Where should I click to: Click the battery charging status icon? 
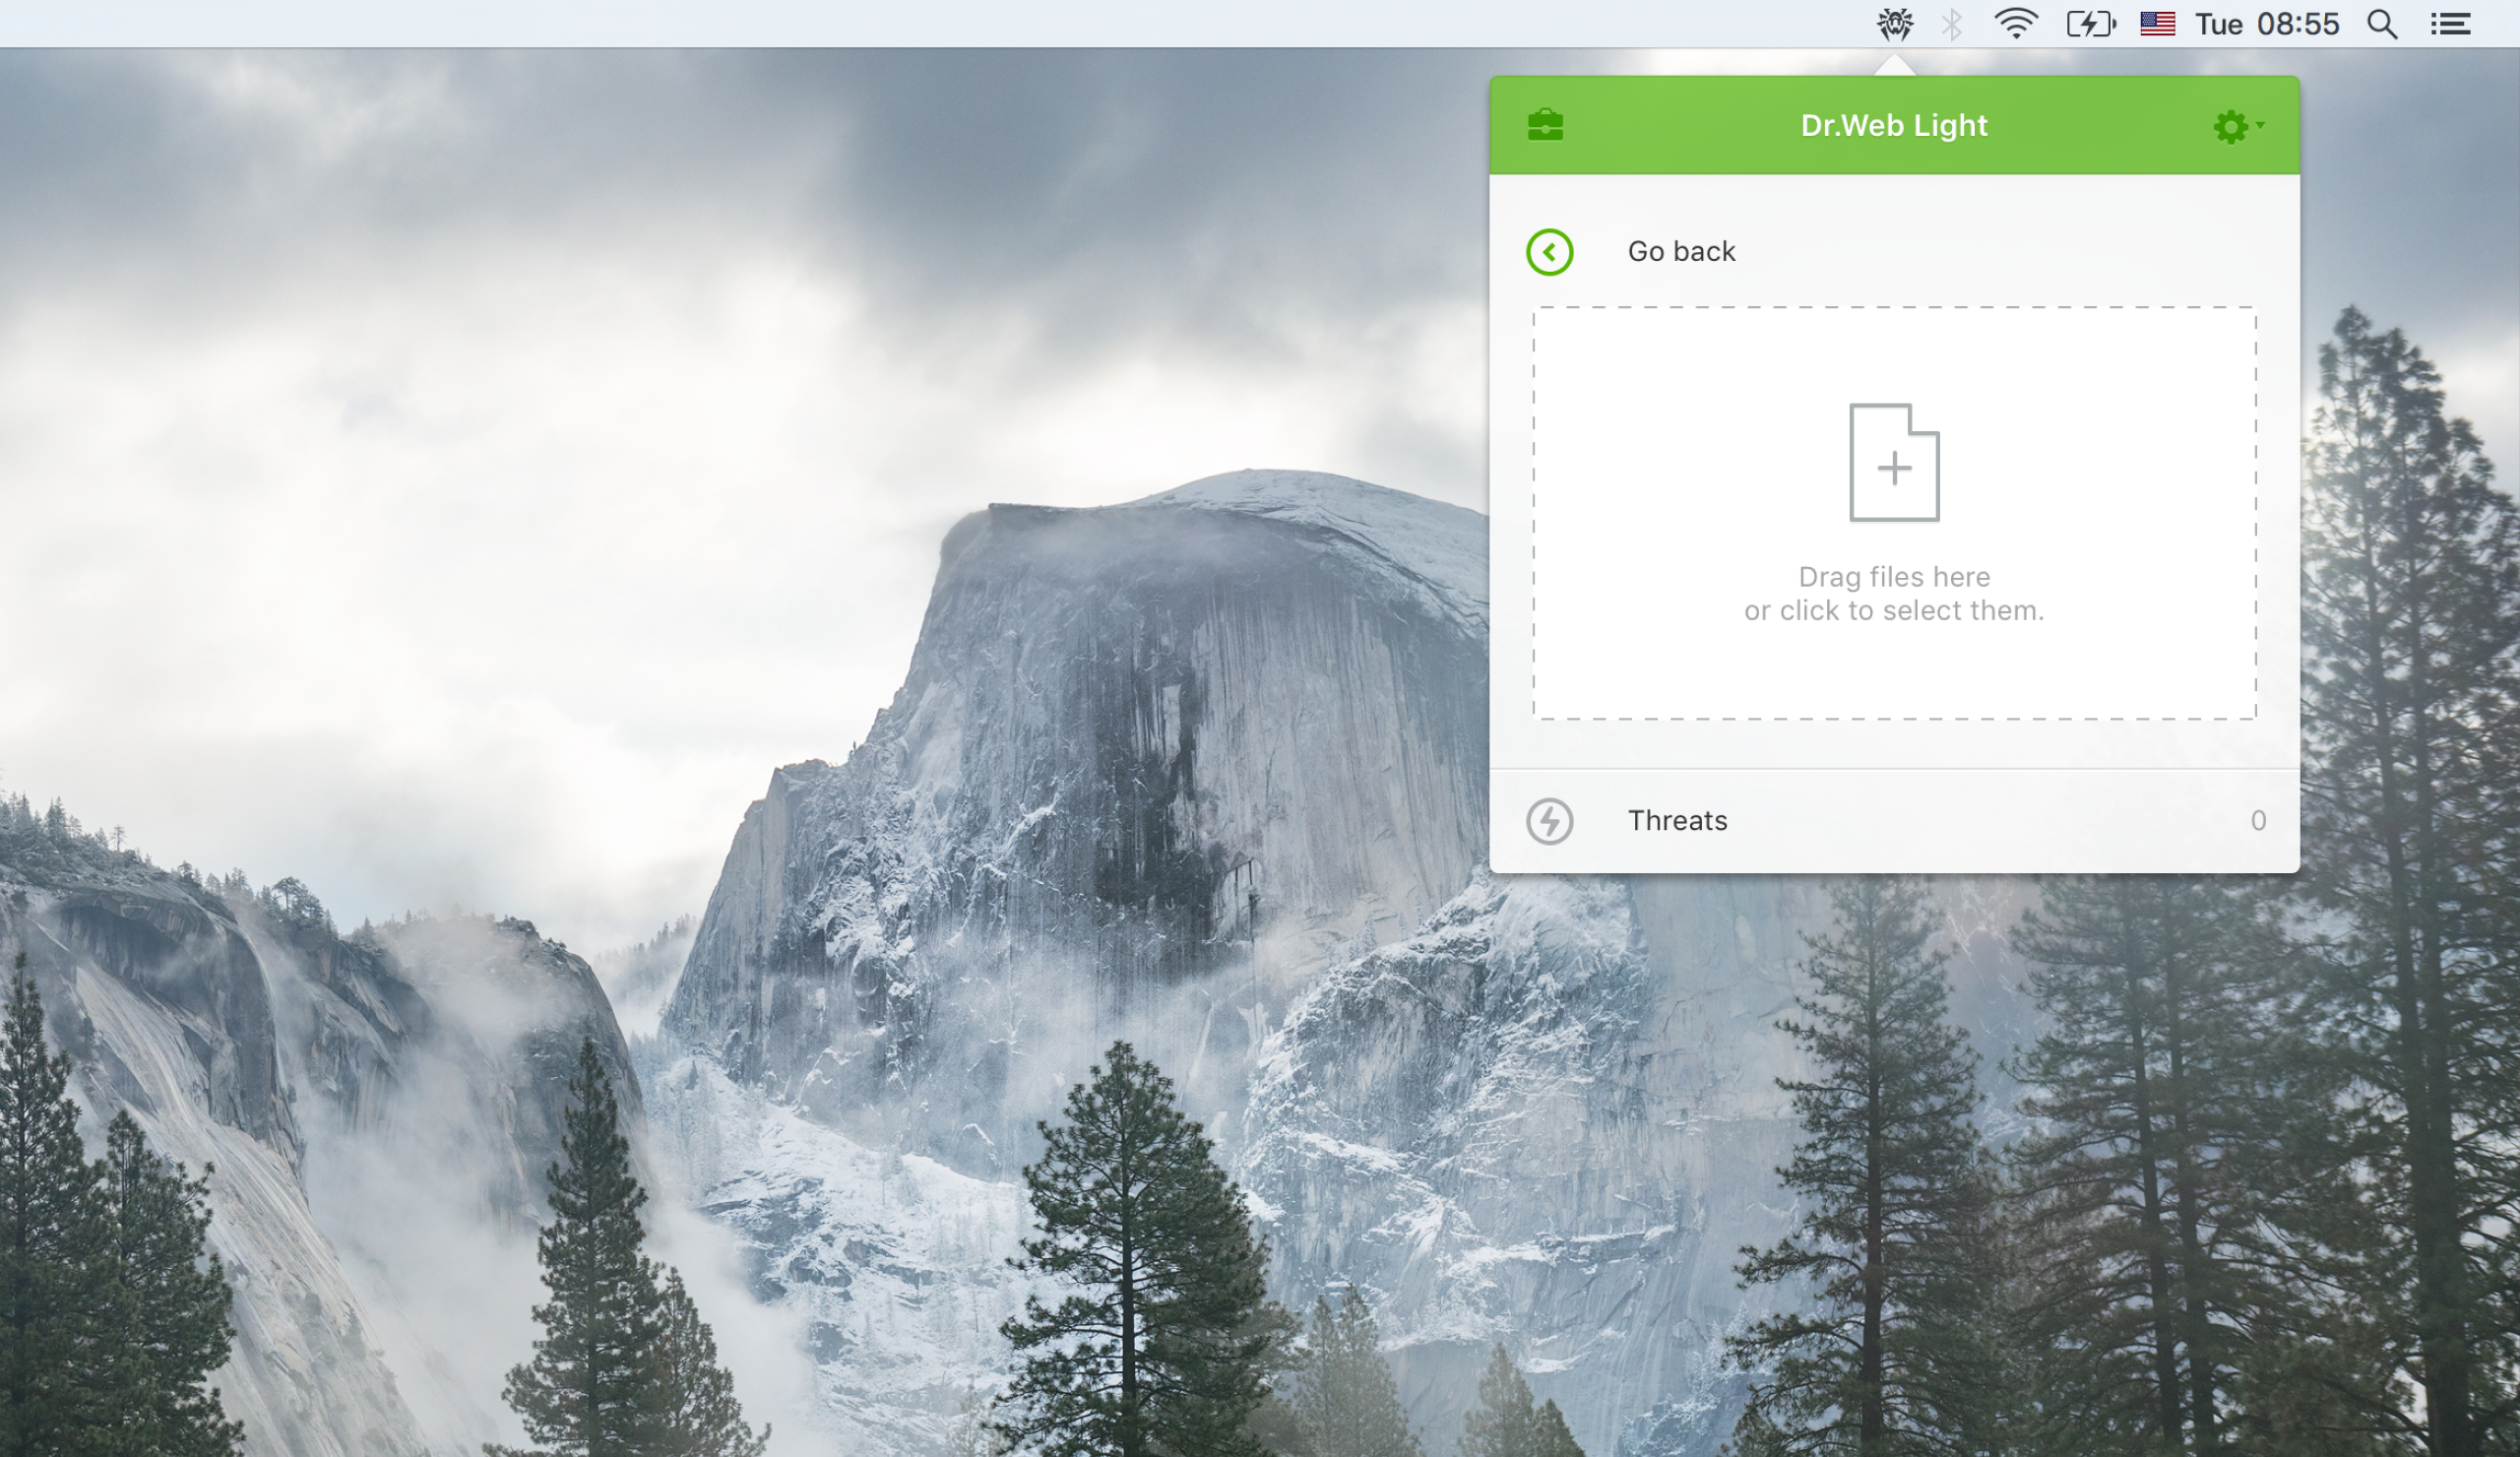(x=2090, y=24)
